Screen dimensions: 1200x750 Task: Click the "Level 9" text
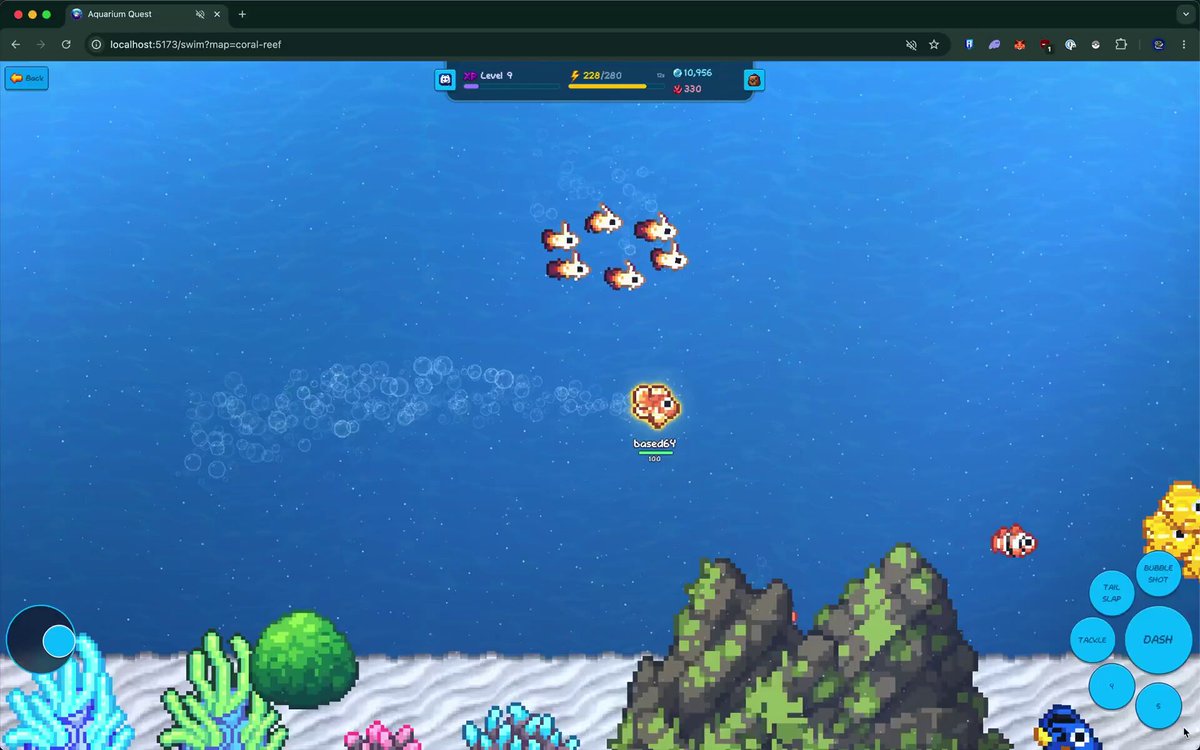(x=496, y=75)
